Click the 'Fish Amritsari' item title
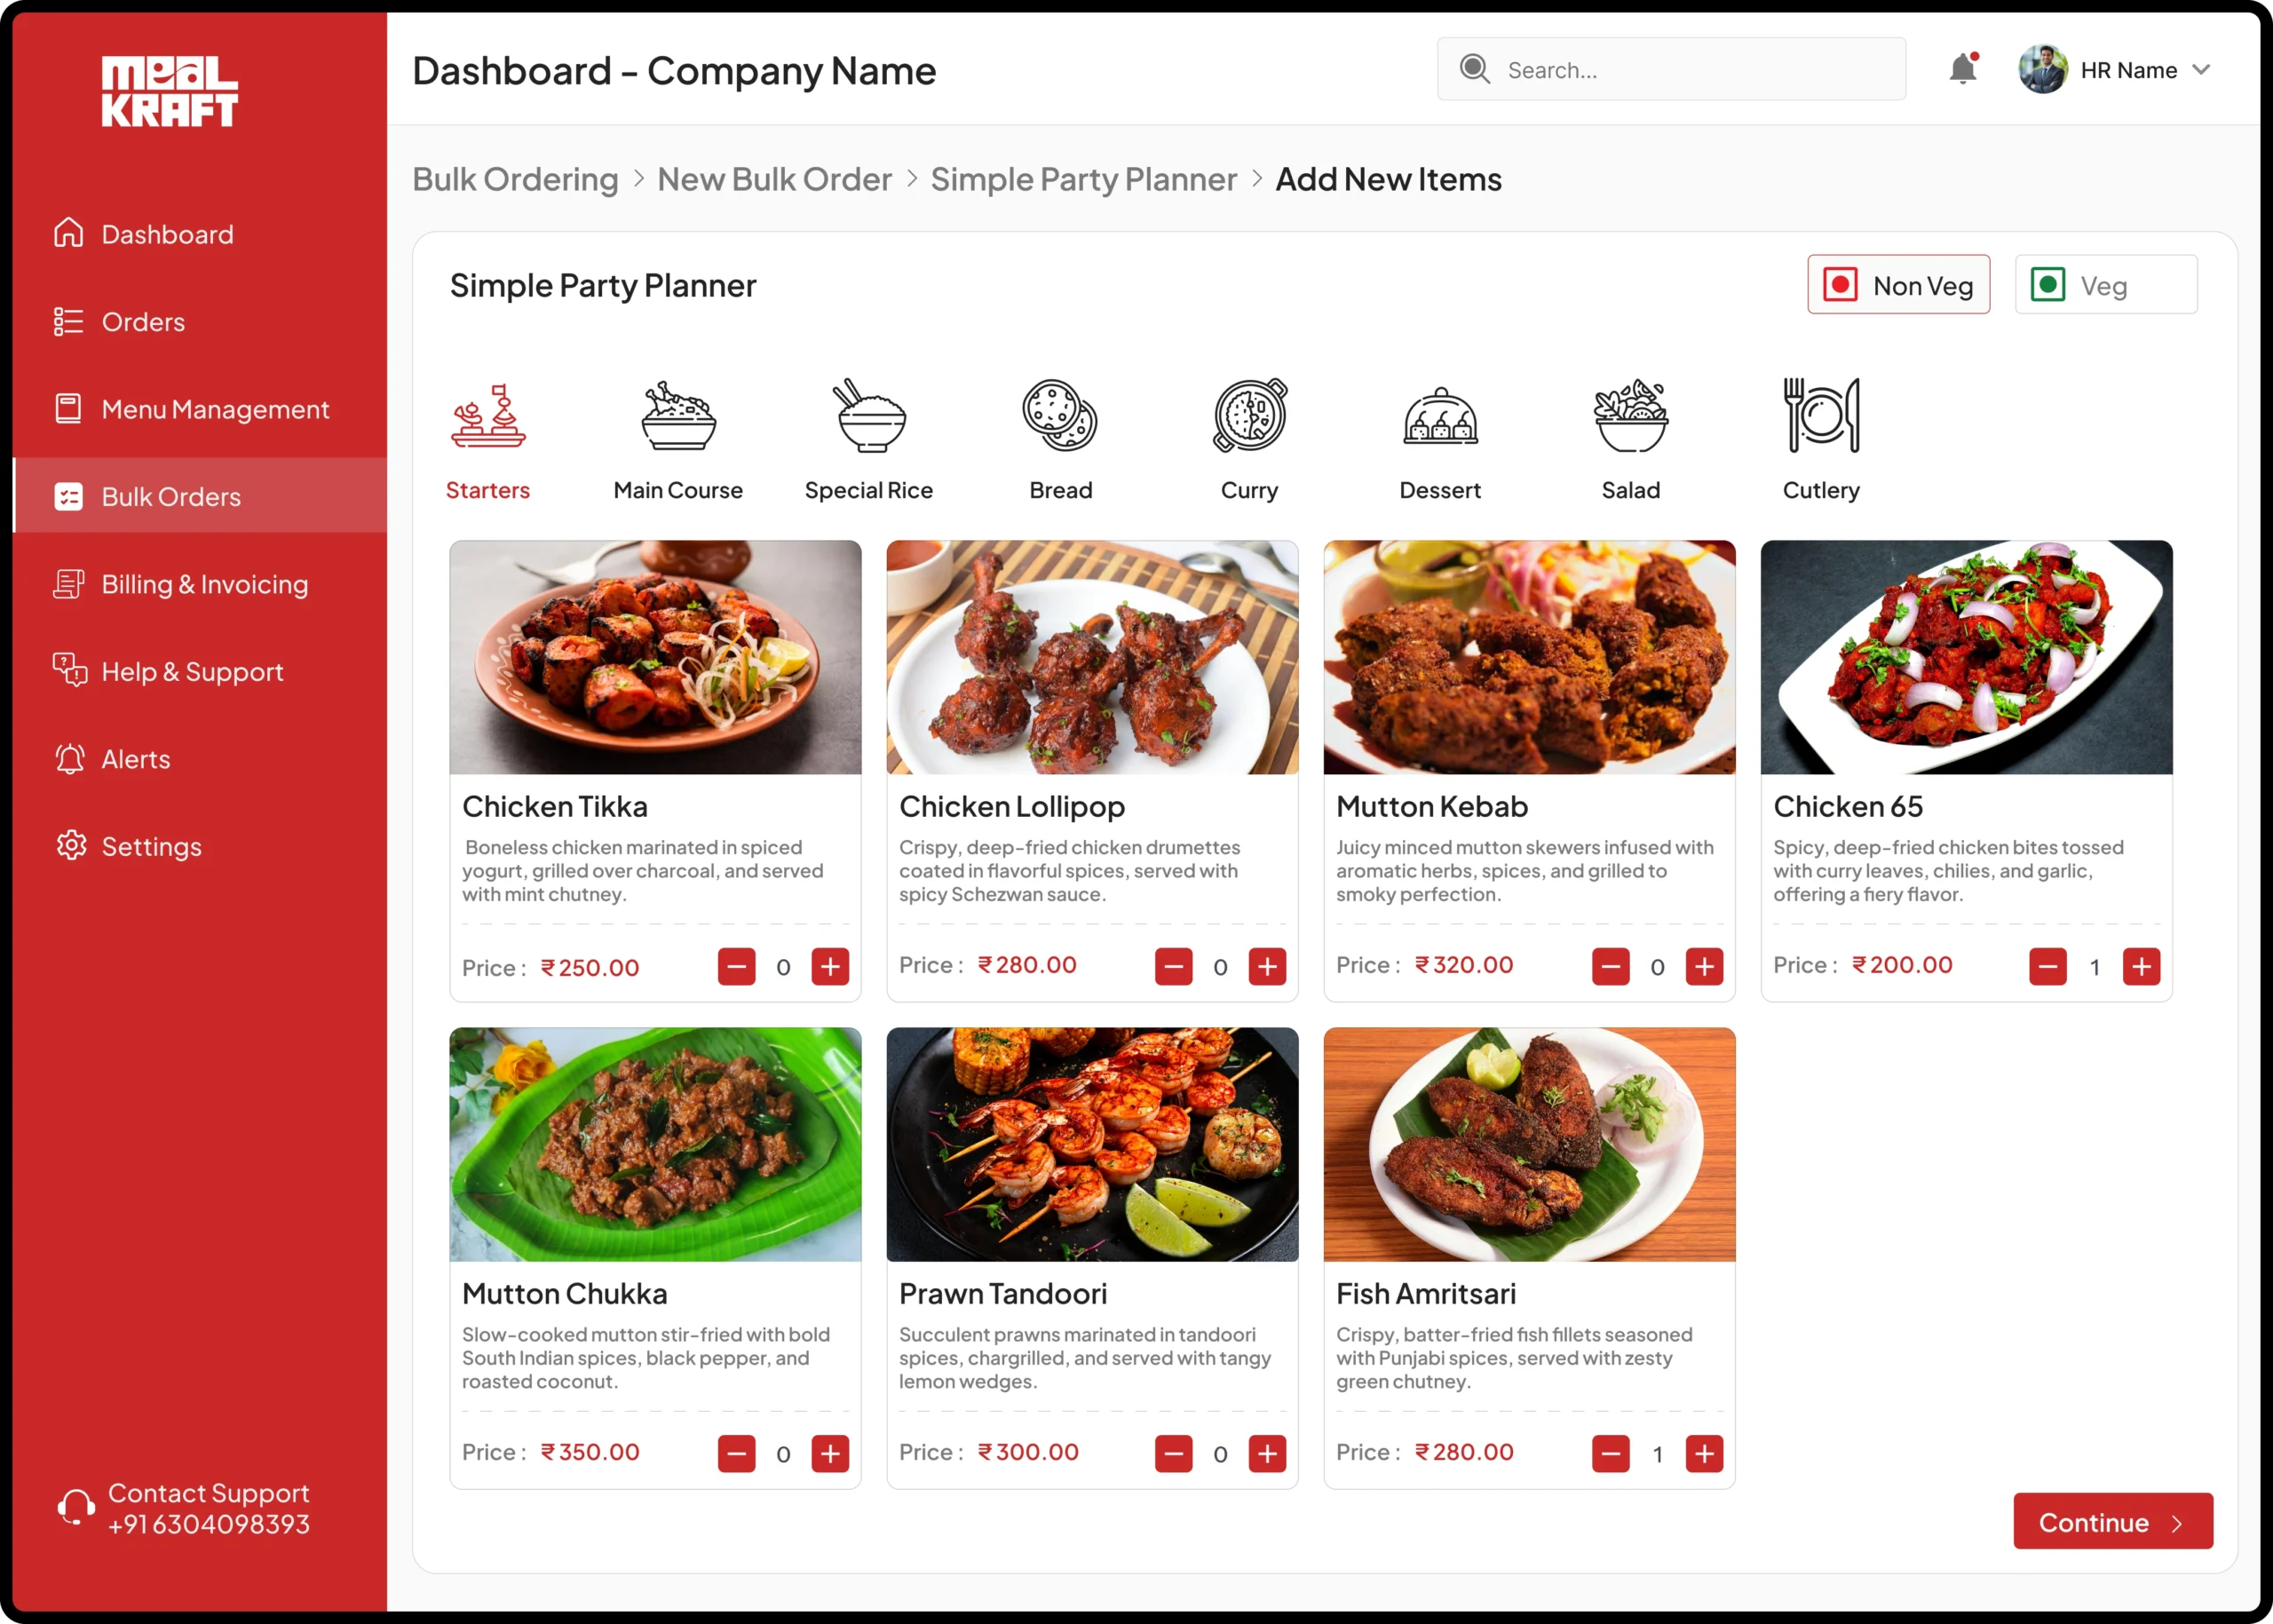The height and width of the screenshot is (1624, 2273). point(1426,1293)
